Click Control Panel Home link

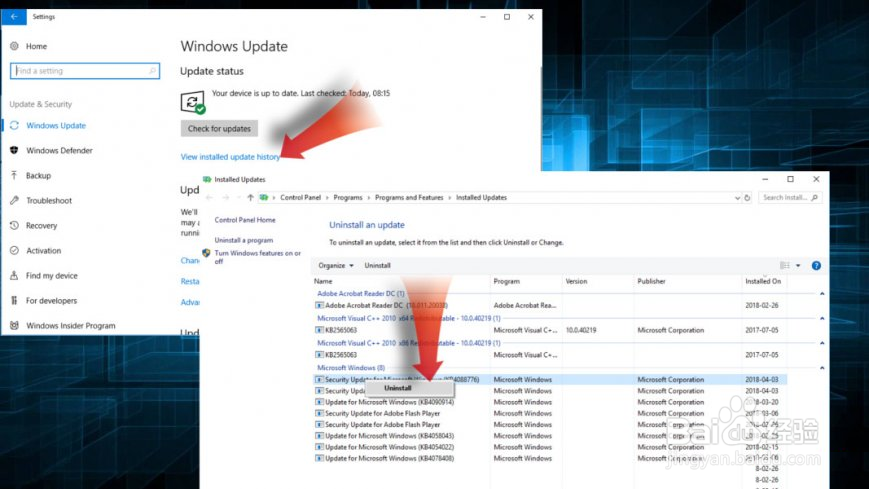[245, 220]
